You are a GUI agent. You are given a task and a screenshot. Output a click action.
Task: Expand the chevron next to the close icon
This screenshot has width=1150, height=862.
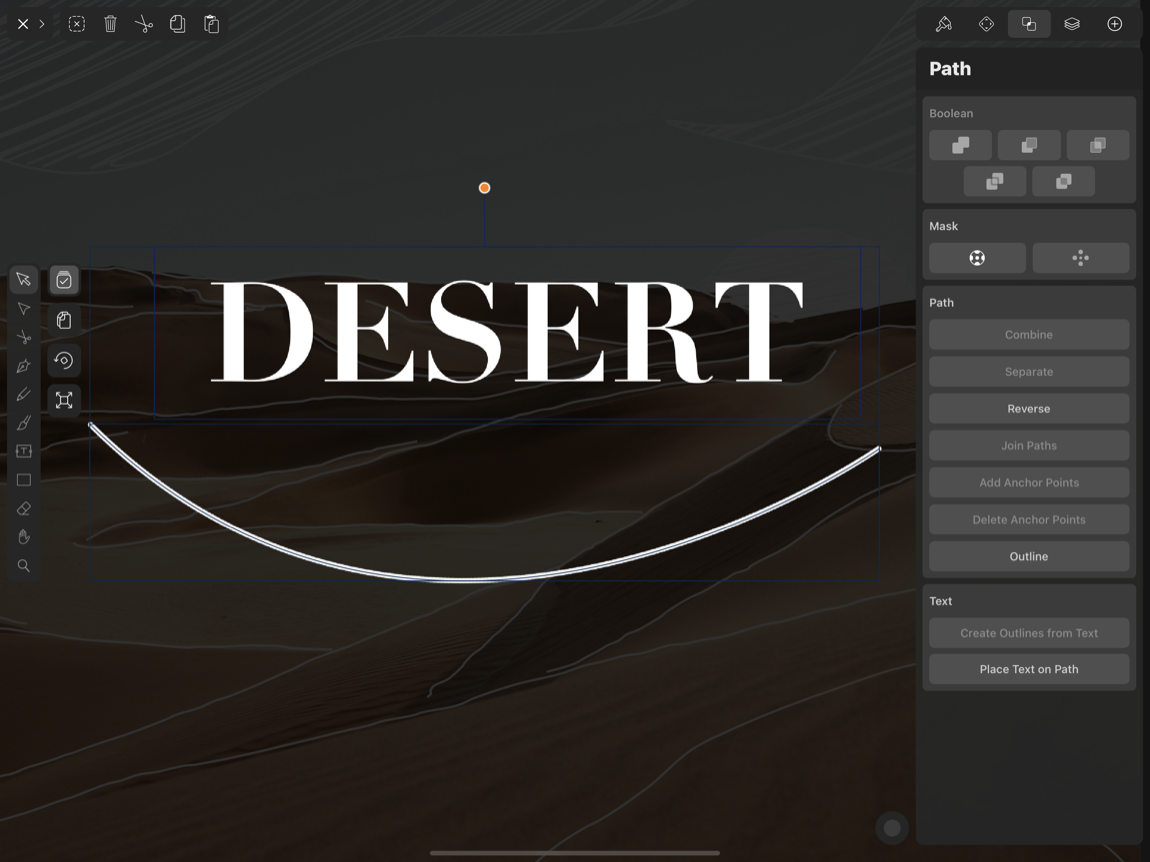tap(42, 24)
